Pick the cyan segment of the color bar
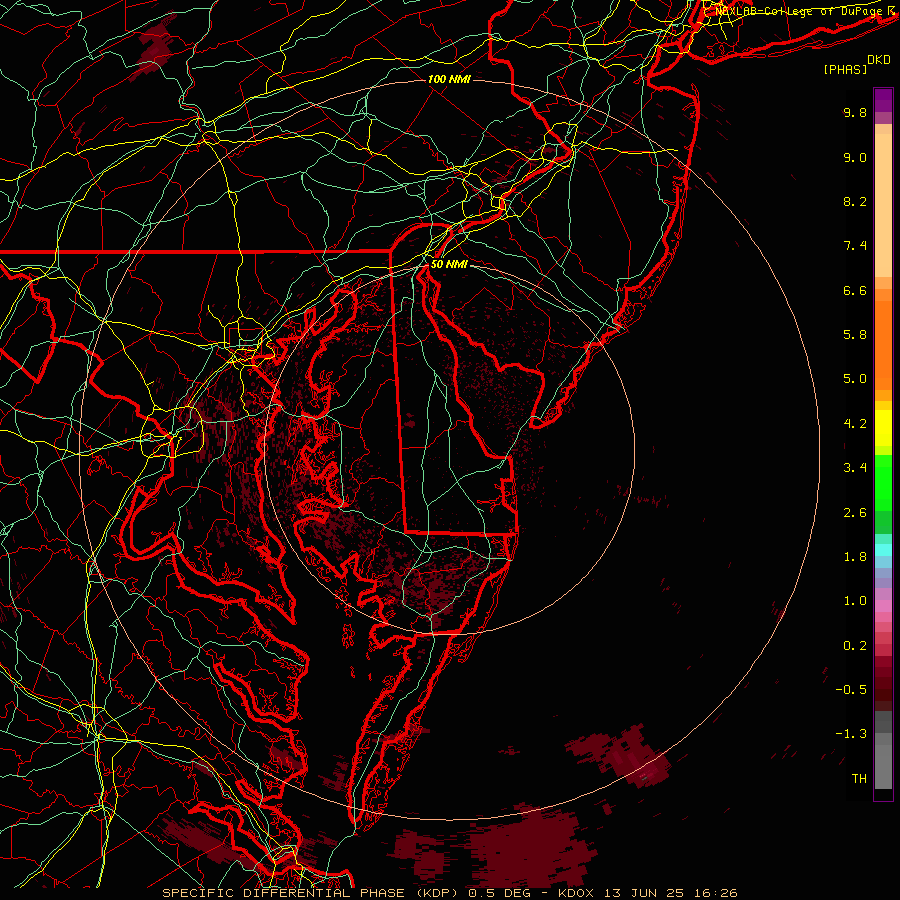The height and width of the screenshot is (900, 900). click(x=883, y=550)
